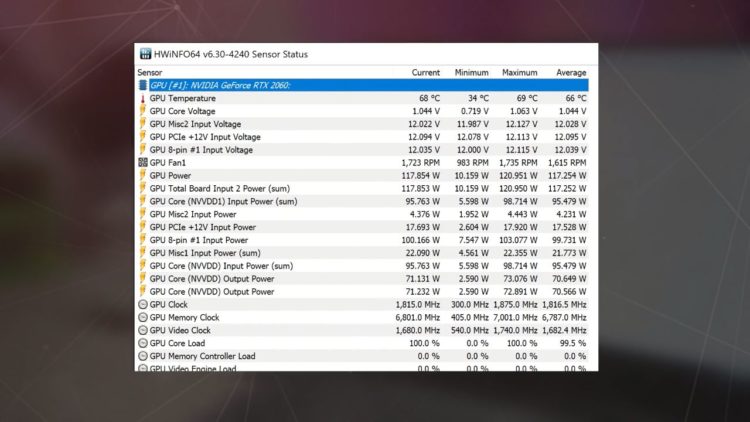Screen dimensions: 750x422
Task: Click the fan icon beside GPU Fan1
Action: pos(143,163)
